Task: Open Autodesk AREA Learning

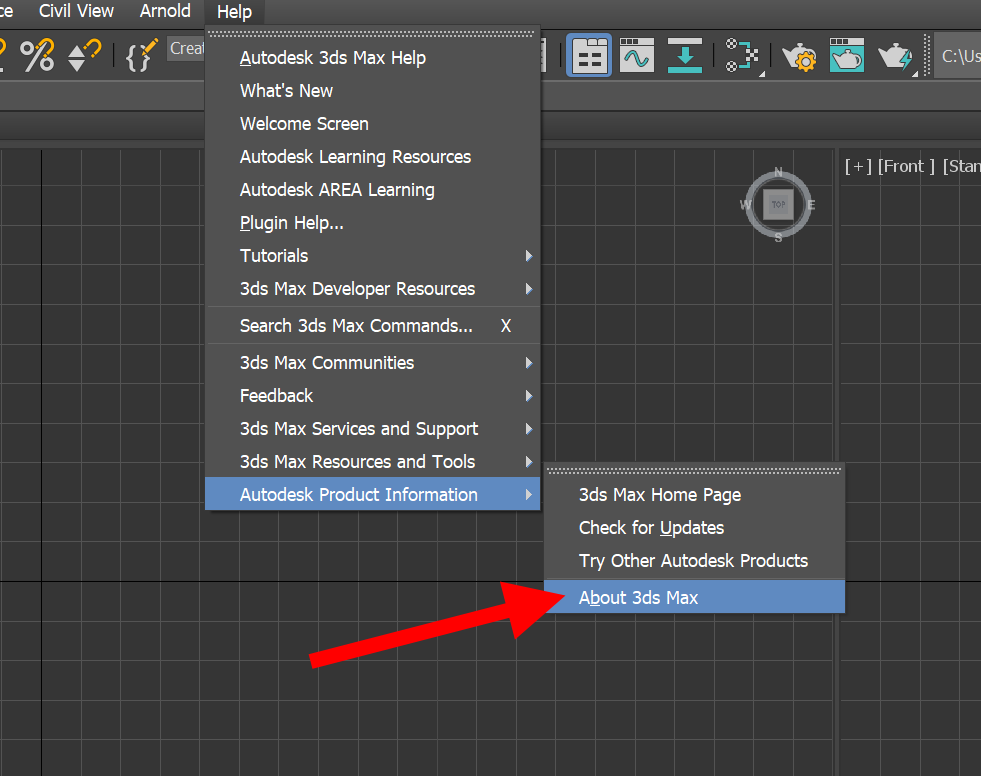Action: pyautogui.click(x=372, y=190)
